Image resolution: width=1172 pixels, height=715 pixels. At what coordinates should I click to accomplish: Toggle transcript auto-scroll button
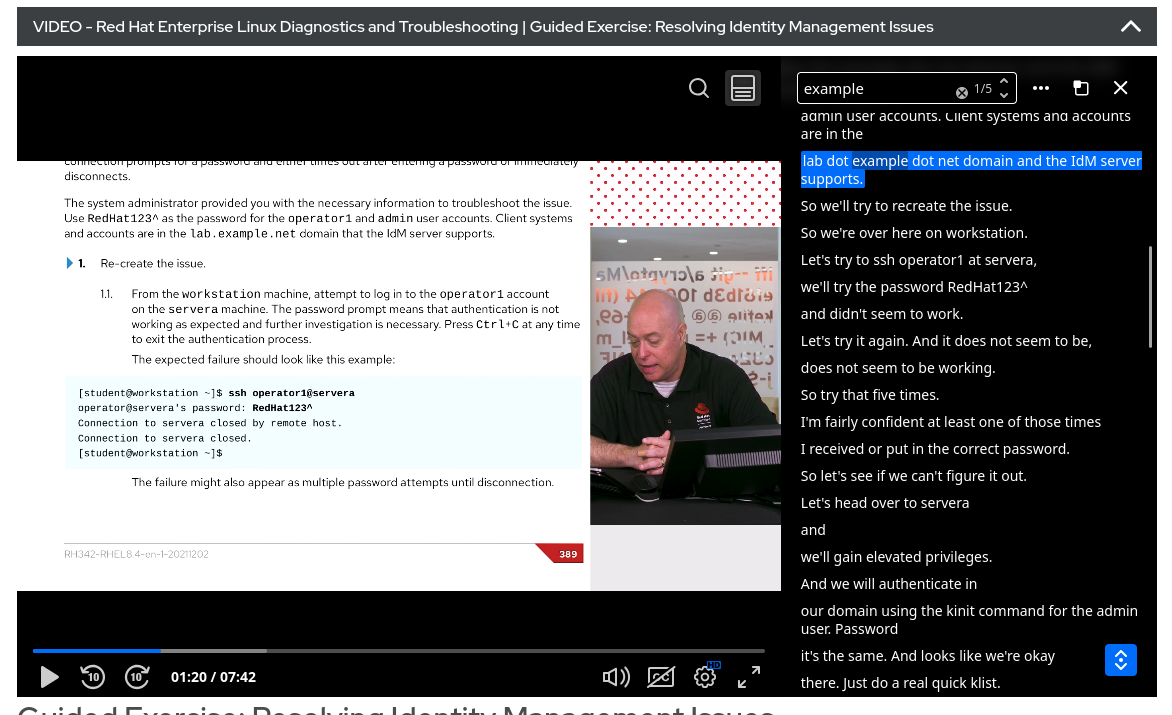coord(1120,660)
